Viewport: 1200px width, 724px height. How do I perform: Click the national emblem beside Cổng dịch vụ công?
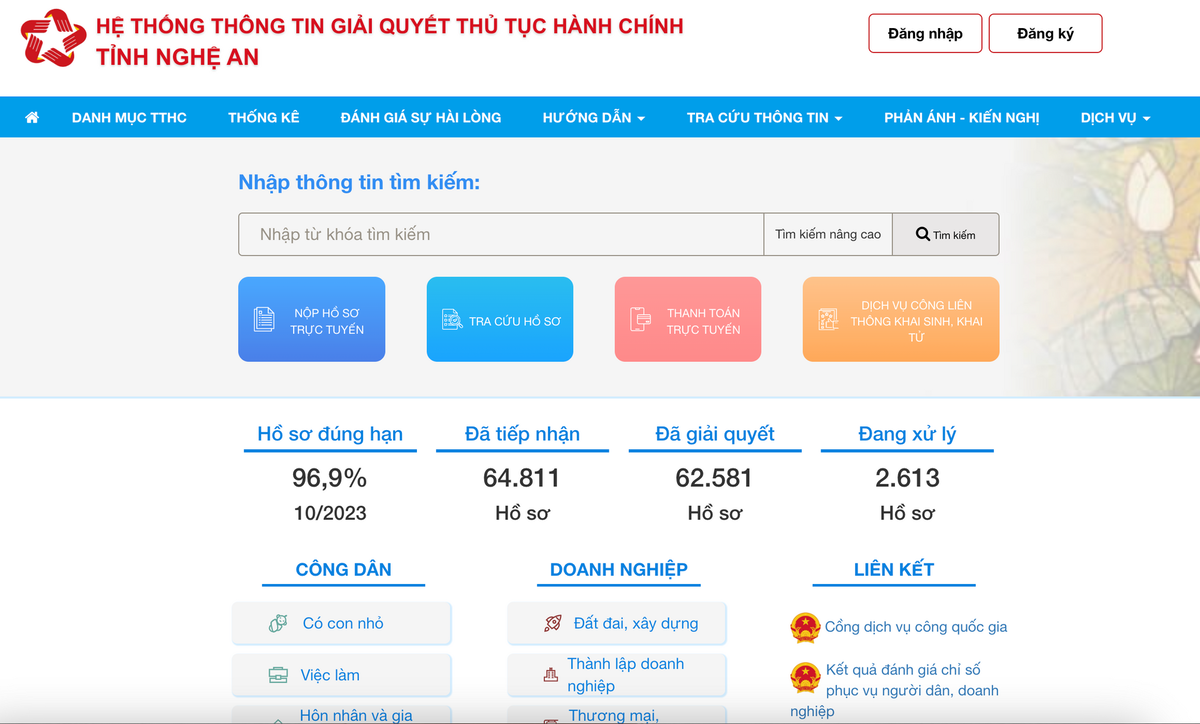(803, 628)
